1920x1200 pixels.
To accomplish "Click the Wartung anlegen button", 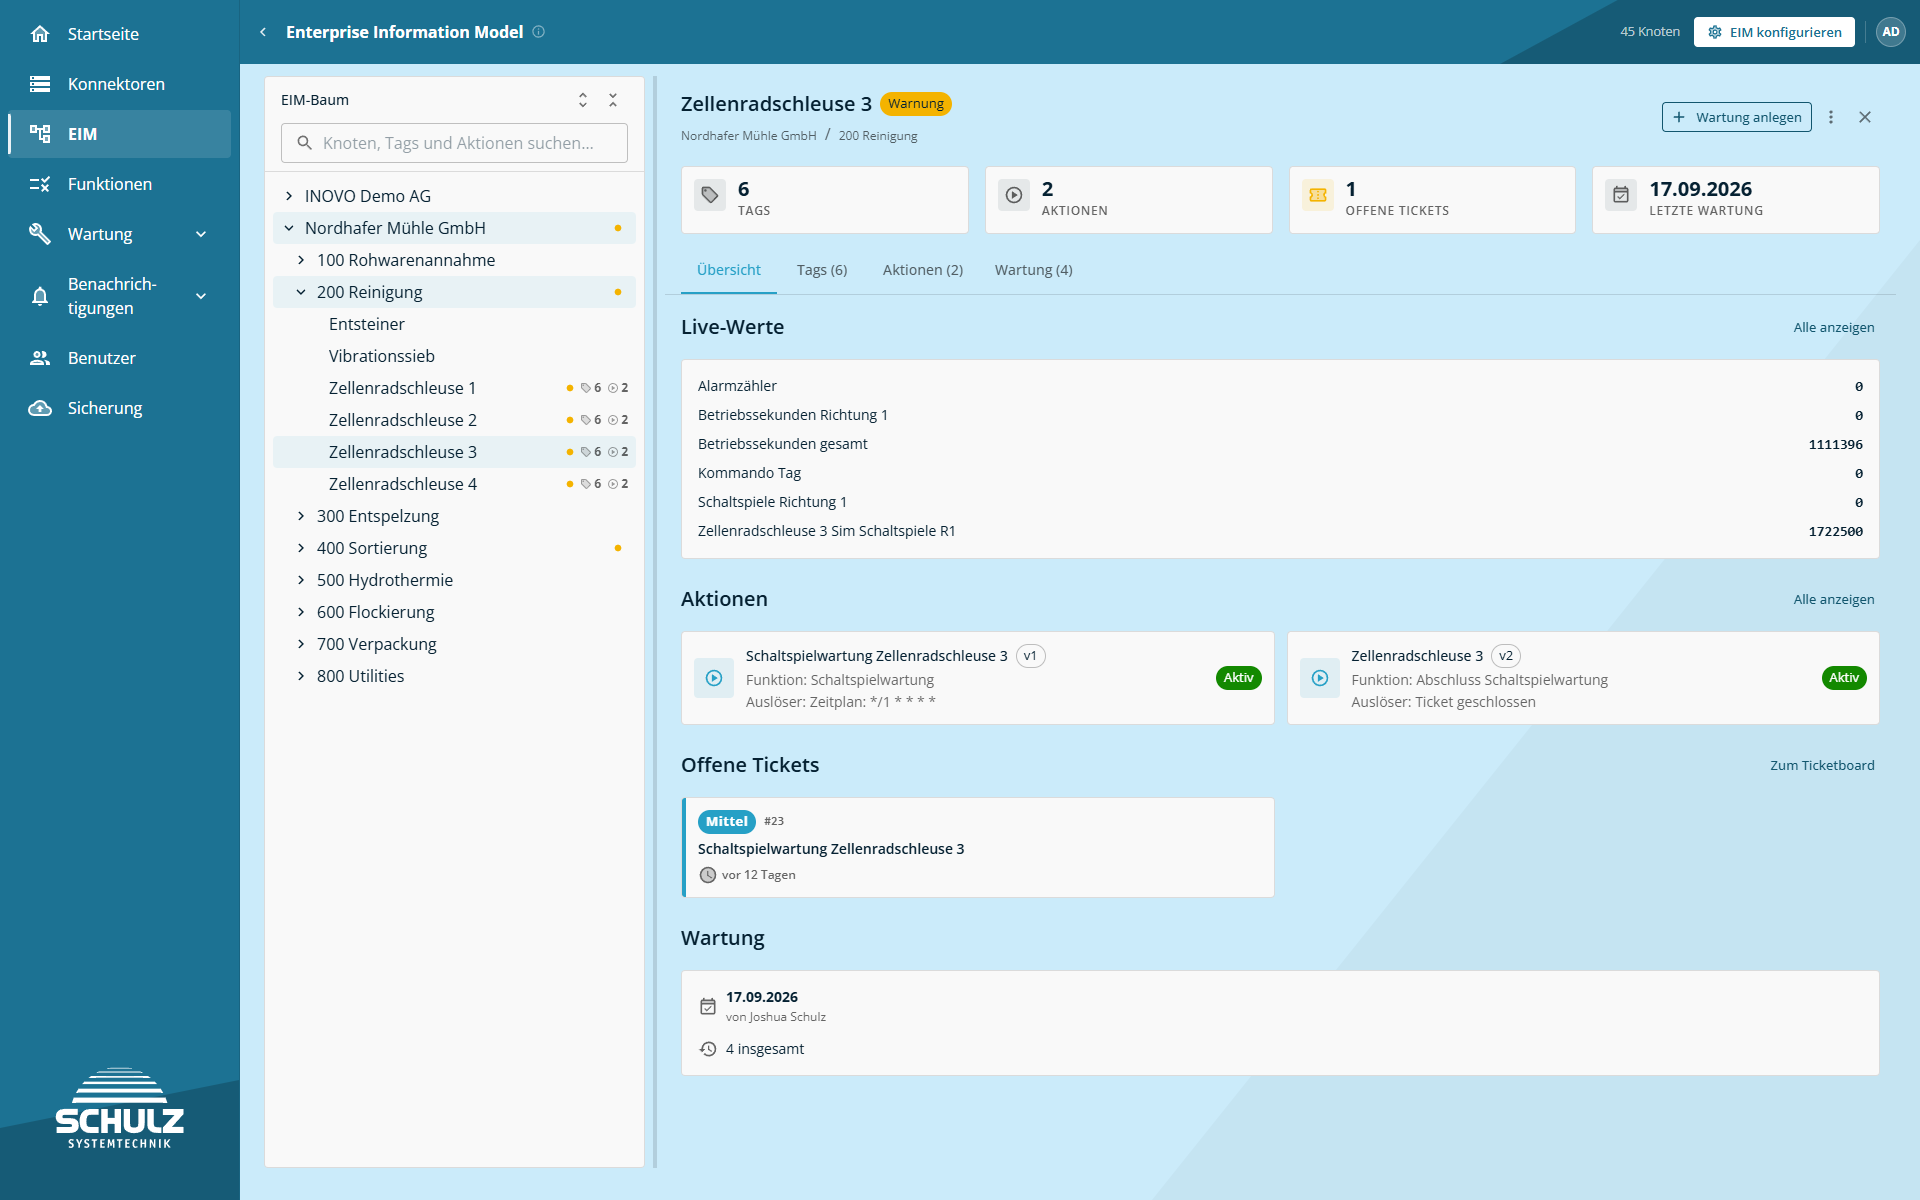I will pos(1737,117).
